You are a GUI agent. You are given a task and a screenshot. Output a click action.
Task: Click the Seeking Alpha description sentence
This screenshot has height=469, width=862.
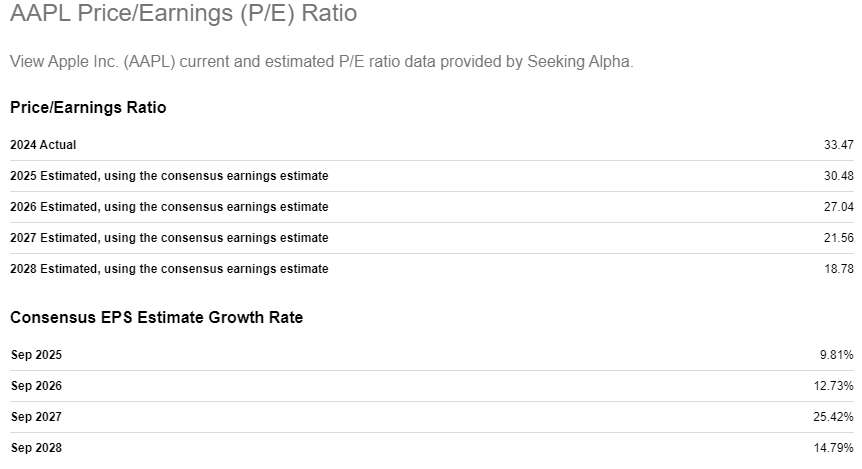321,62
